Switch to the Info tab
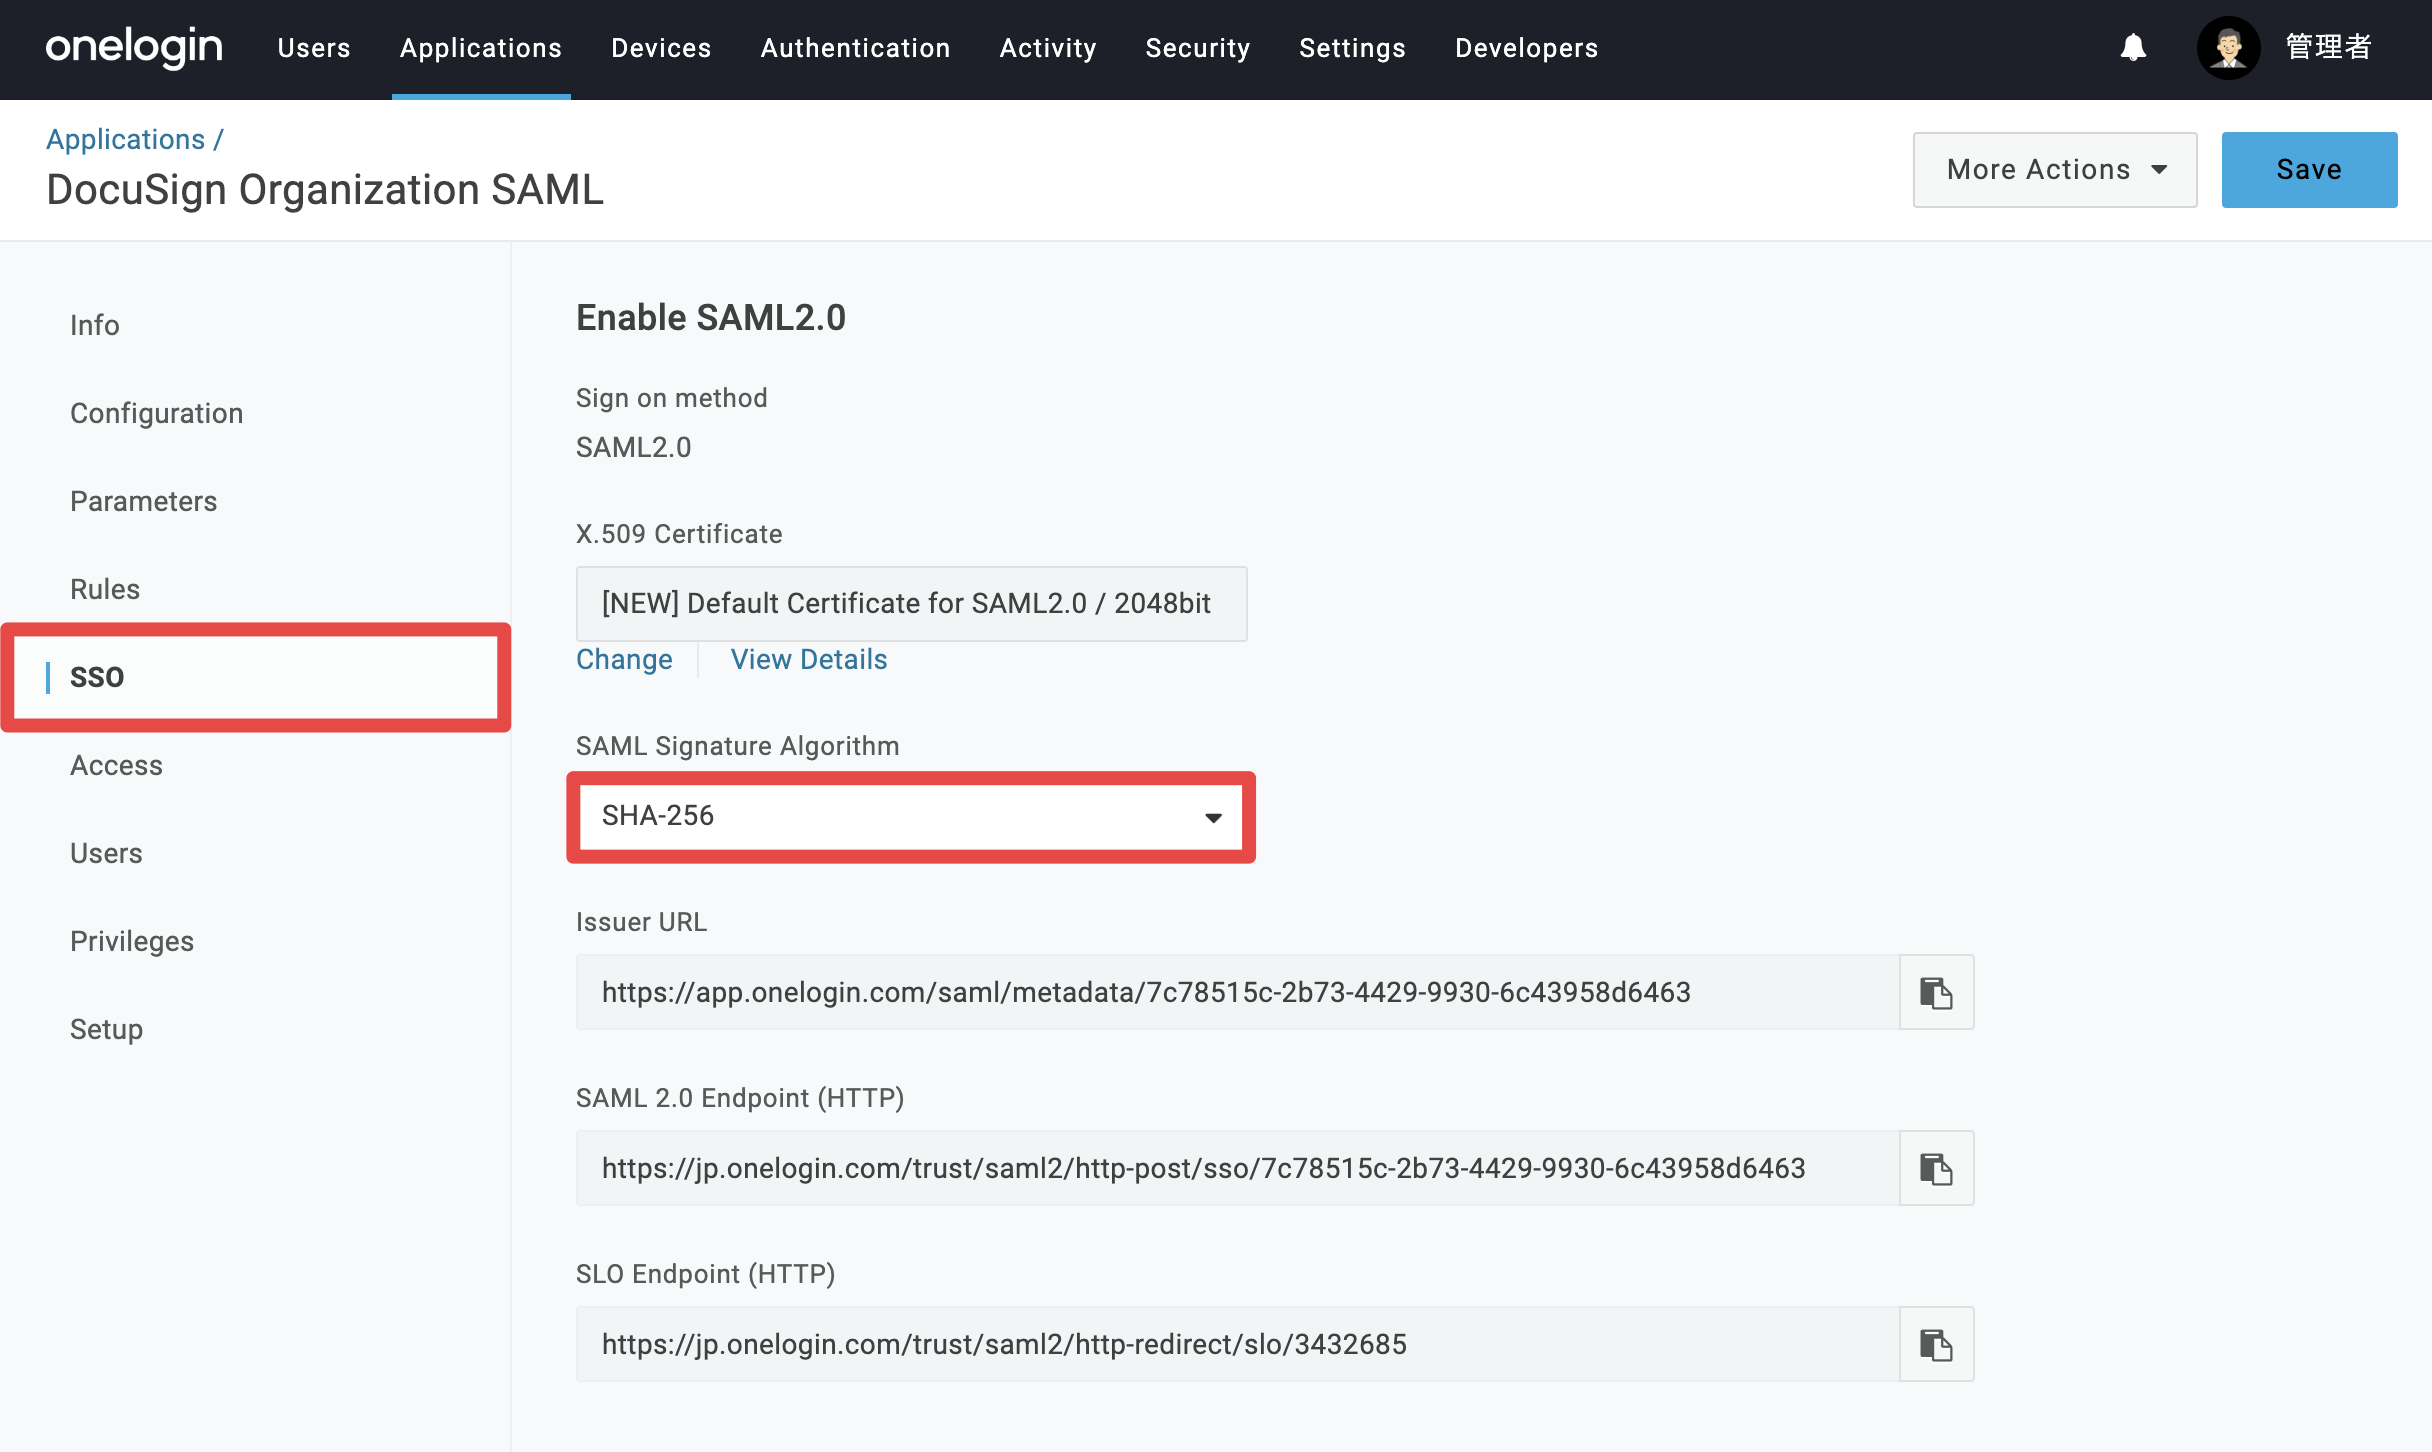 (95, 325)
